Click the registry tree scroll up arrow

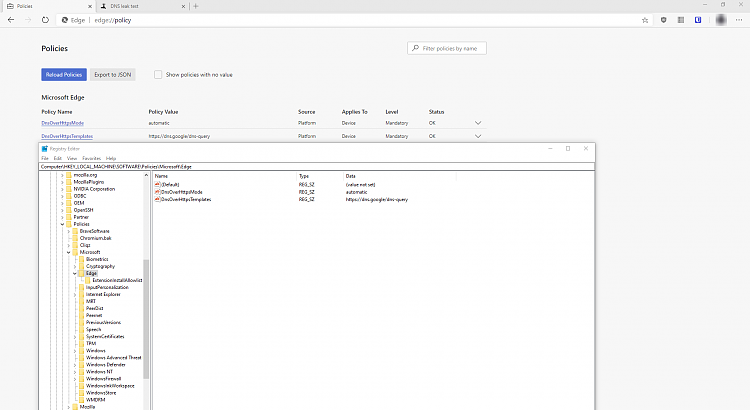pos(146,176)
